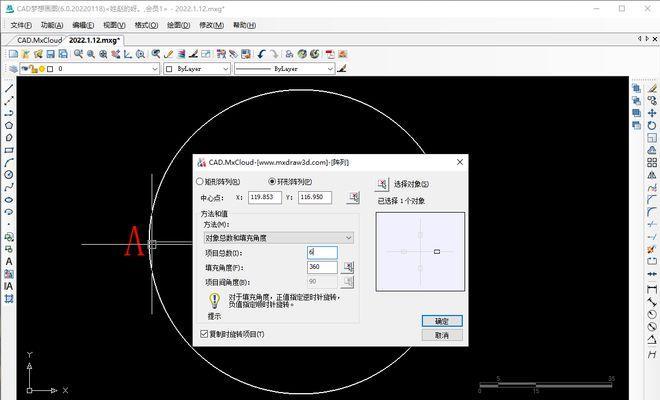Open the linetype ByLayer dropdown
Screen dimensions: 660x400
point(285,69)
